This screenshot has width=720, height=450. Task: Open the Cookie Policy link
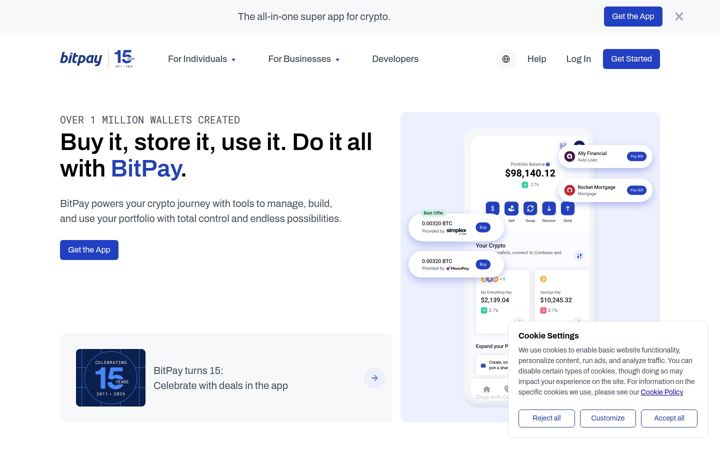662,392
